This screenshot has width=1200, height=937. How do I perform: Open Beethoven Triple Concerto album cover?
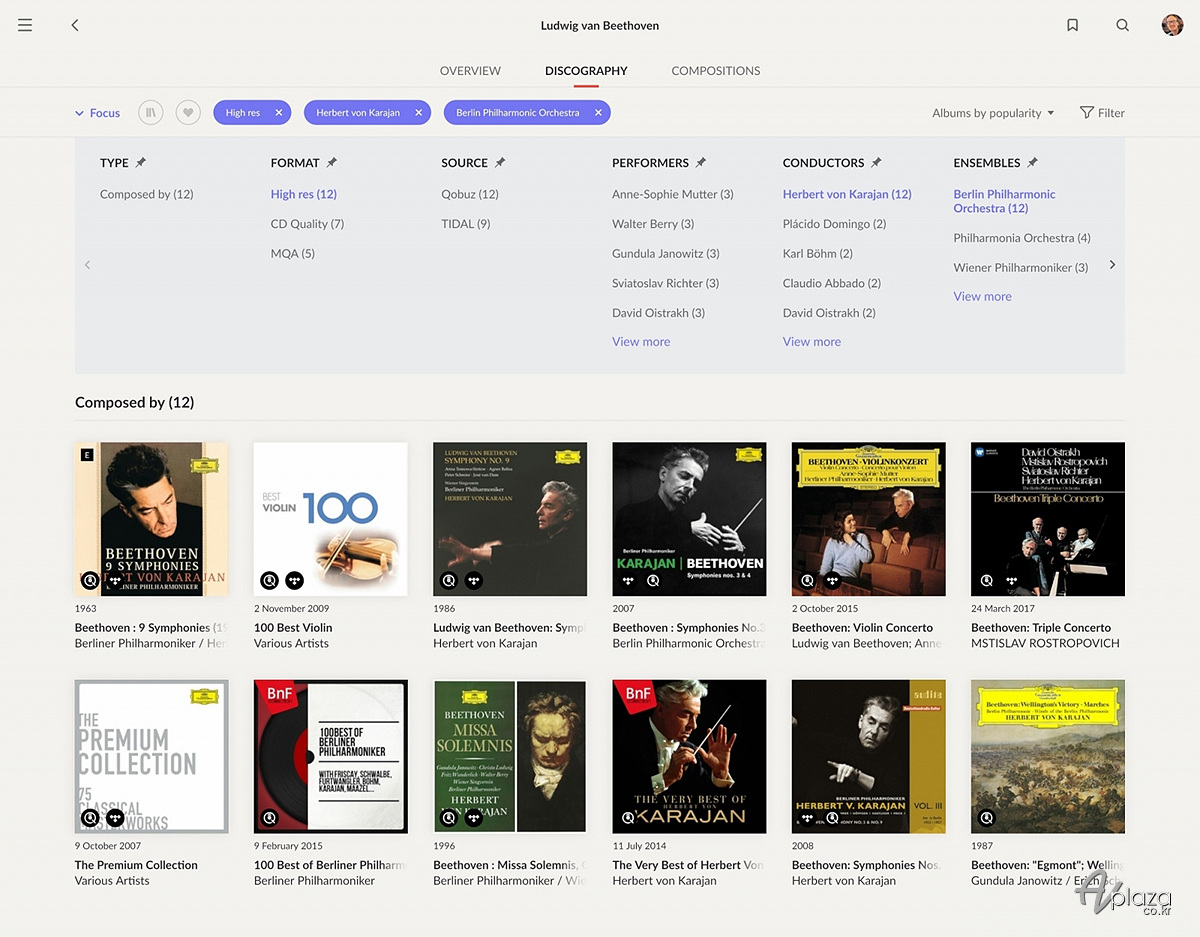(x=1048, y=519)
